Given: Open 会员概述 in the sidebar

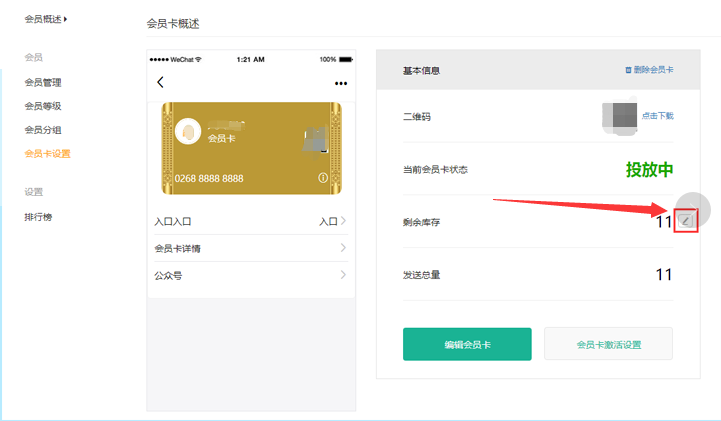Looking at the screenshot, I should point(48,19).
